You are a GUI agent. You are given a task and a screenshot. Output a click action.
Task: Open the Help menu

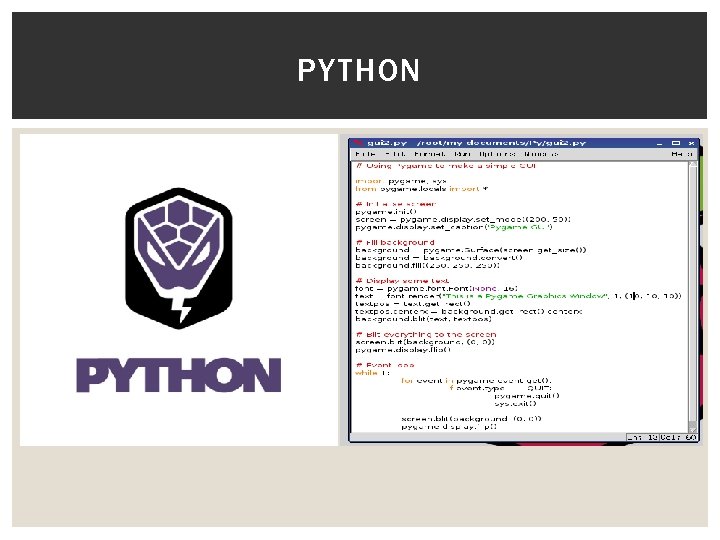[681, 154]
